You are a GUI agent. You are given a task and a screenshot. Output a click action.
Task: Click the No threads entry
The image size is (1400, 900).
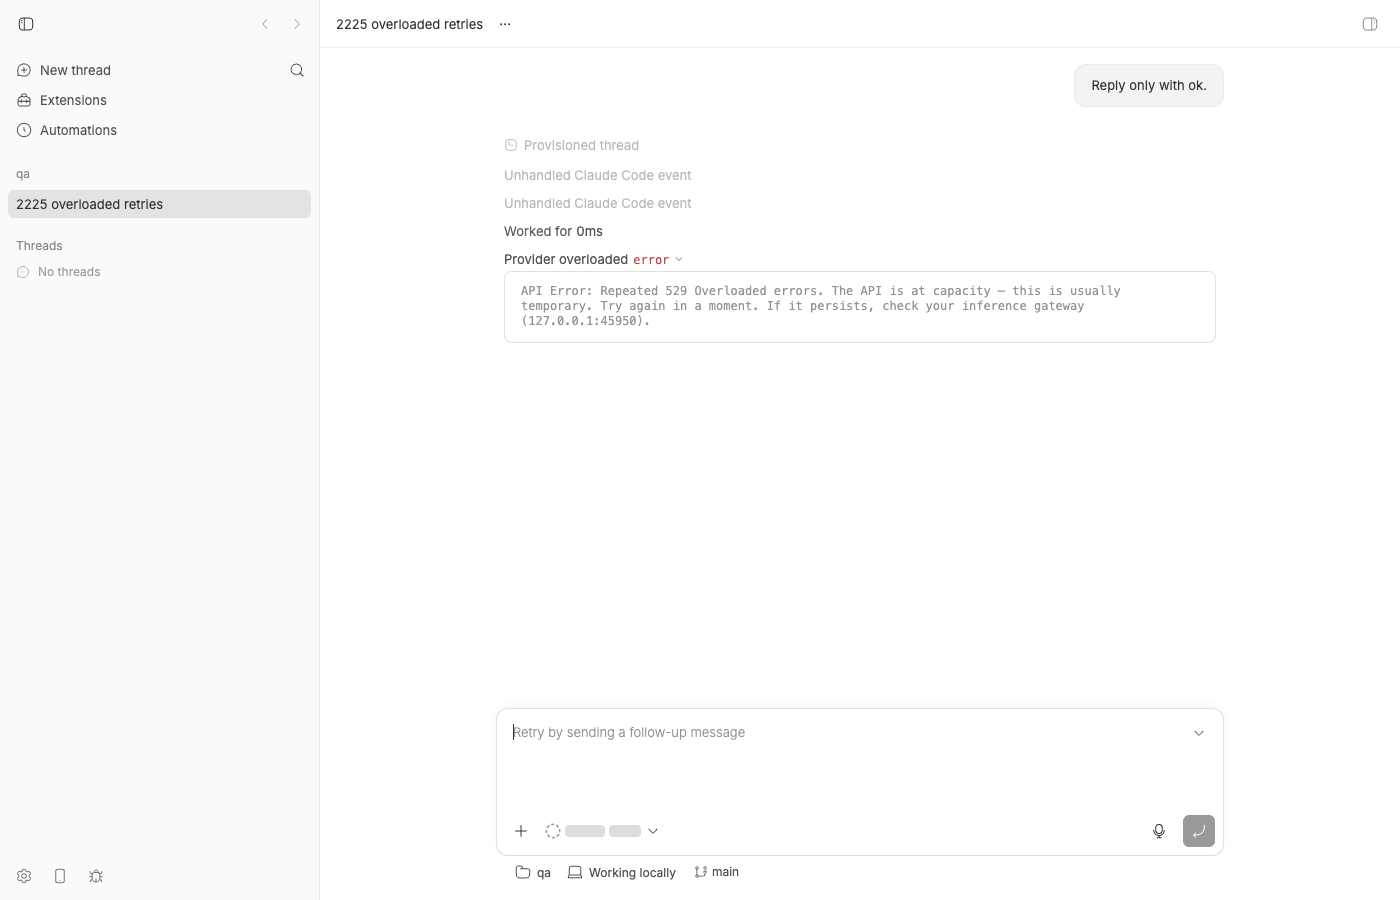click(59, 272)
